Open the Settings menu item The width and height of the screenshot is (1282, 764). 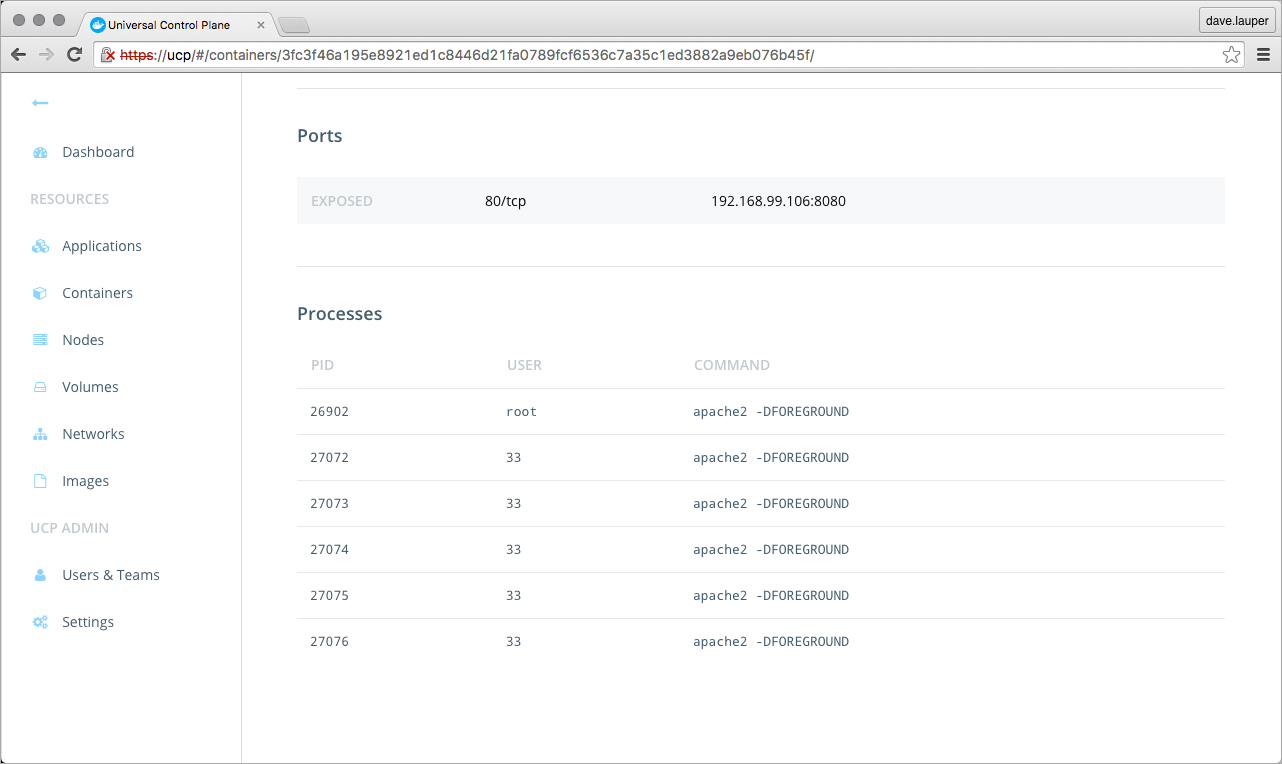click(x=88, y=622)
